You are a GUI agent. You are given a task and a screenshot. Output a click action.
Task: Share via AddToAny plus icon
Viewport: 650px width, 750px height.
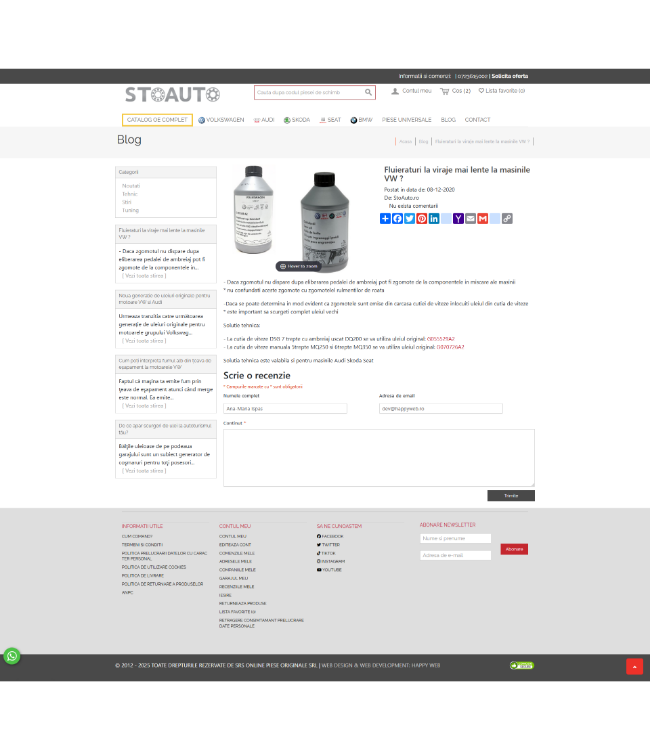[x=385, y=219]
